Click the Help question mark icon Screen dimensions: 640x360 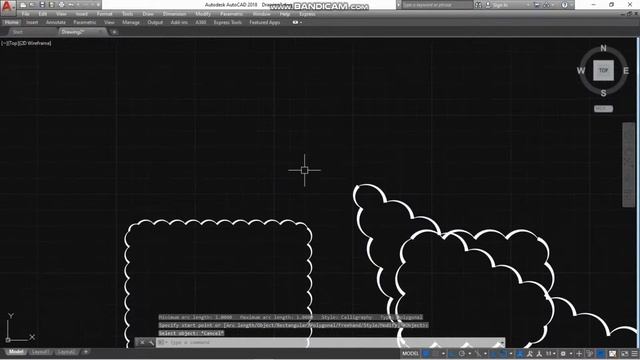pyautogui.click(x=564, y=5)
